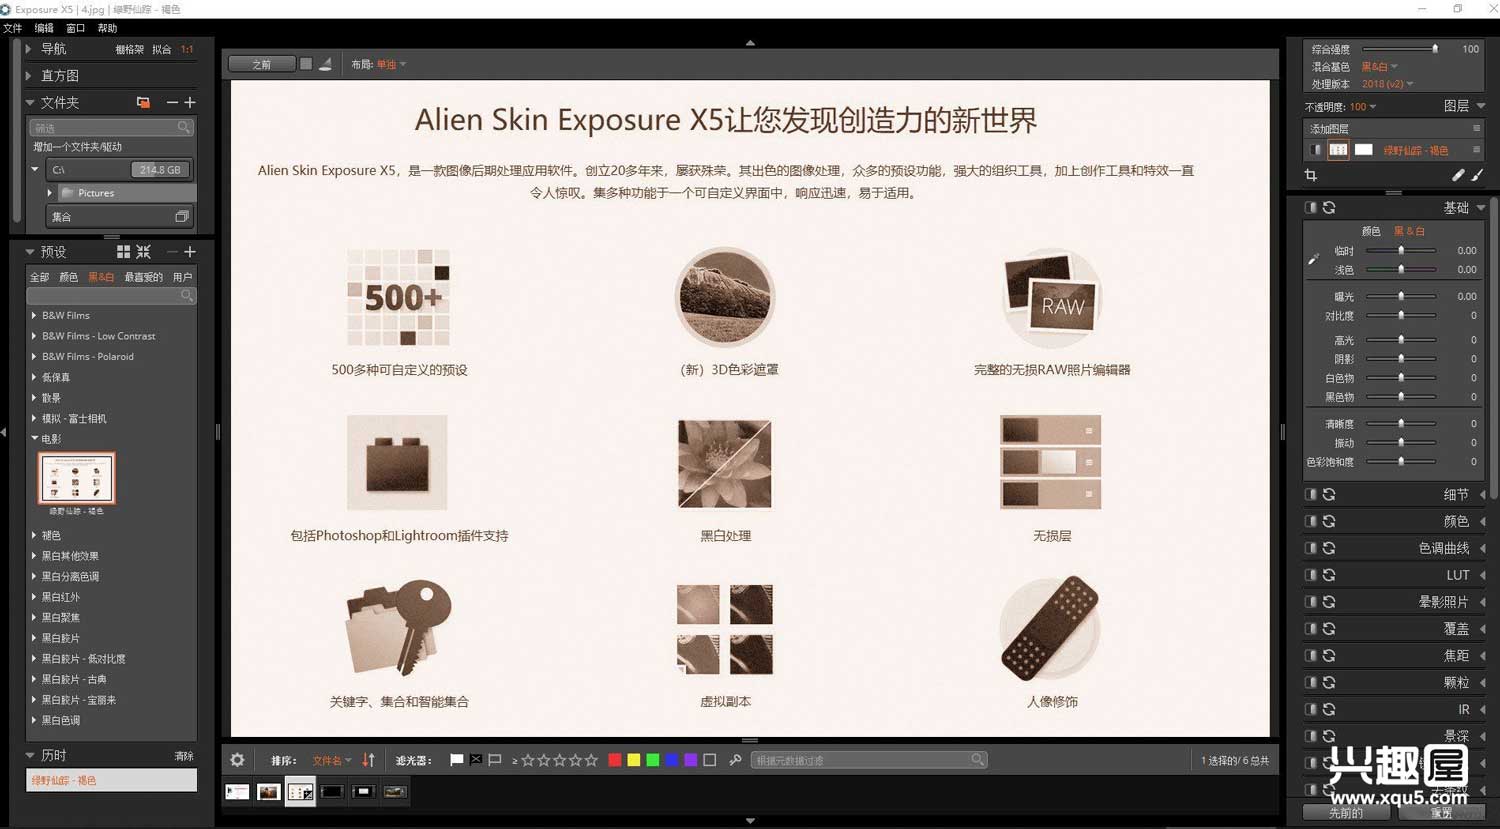Image resolution: width=1500 pixels, height=829 pixels.
Task: Reset the basic panel settings
Action: tap(1329, 208)
